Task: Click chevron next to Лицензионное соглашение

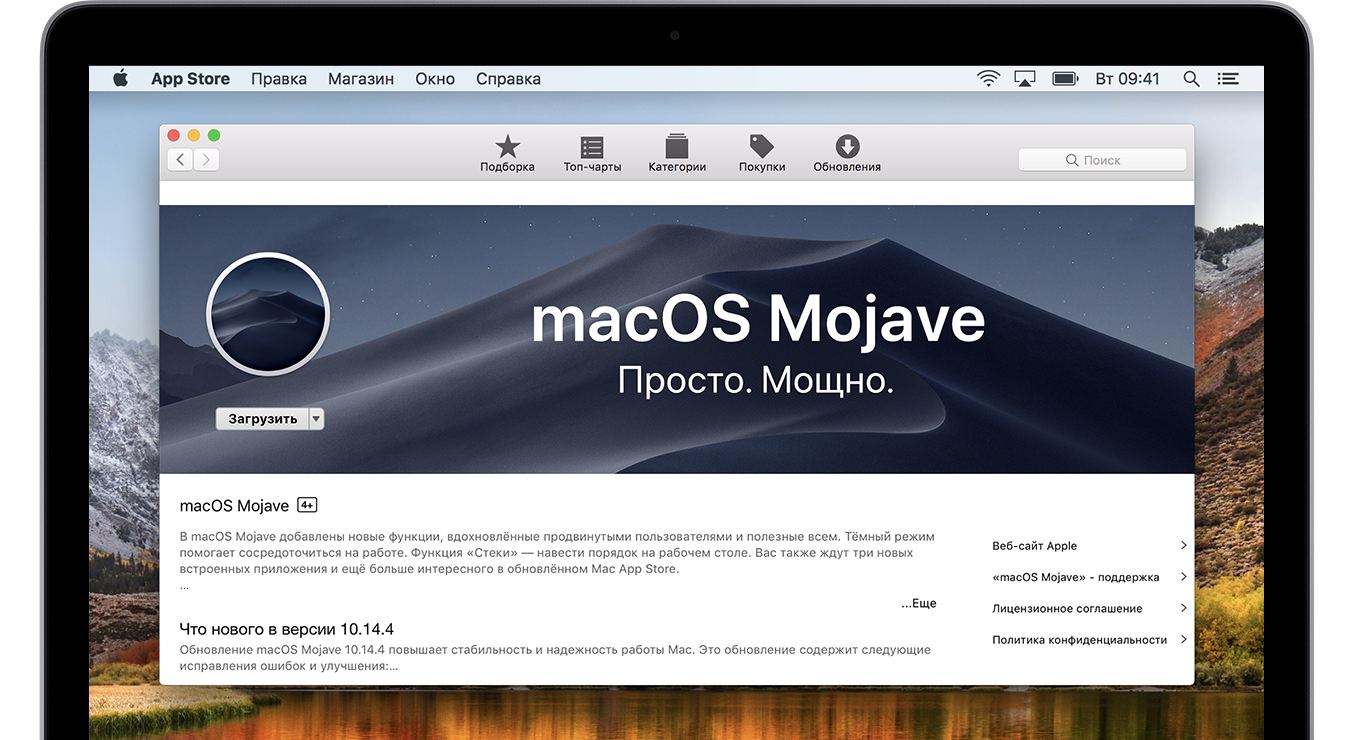Action: coord(1183,608)
